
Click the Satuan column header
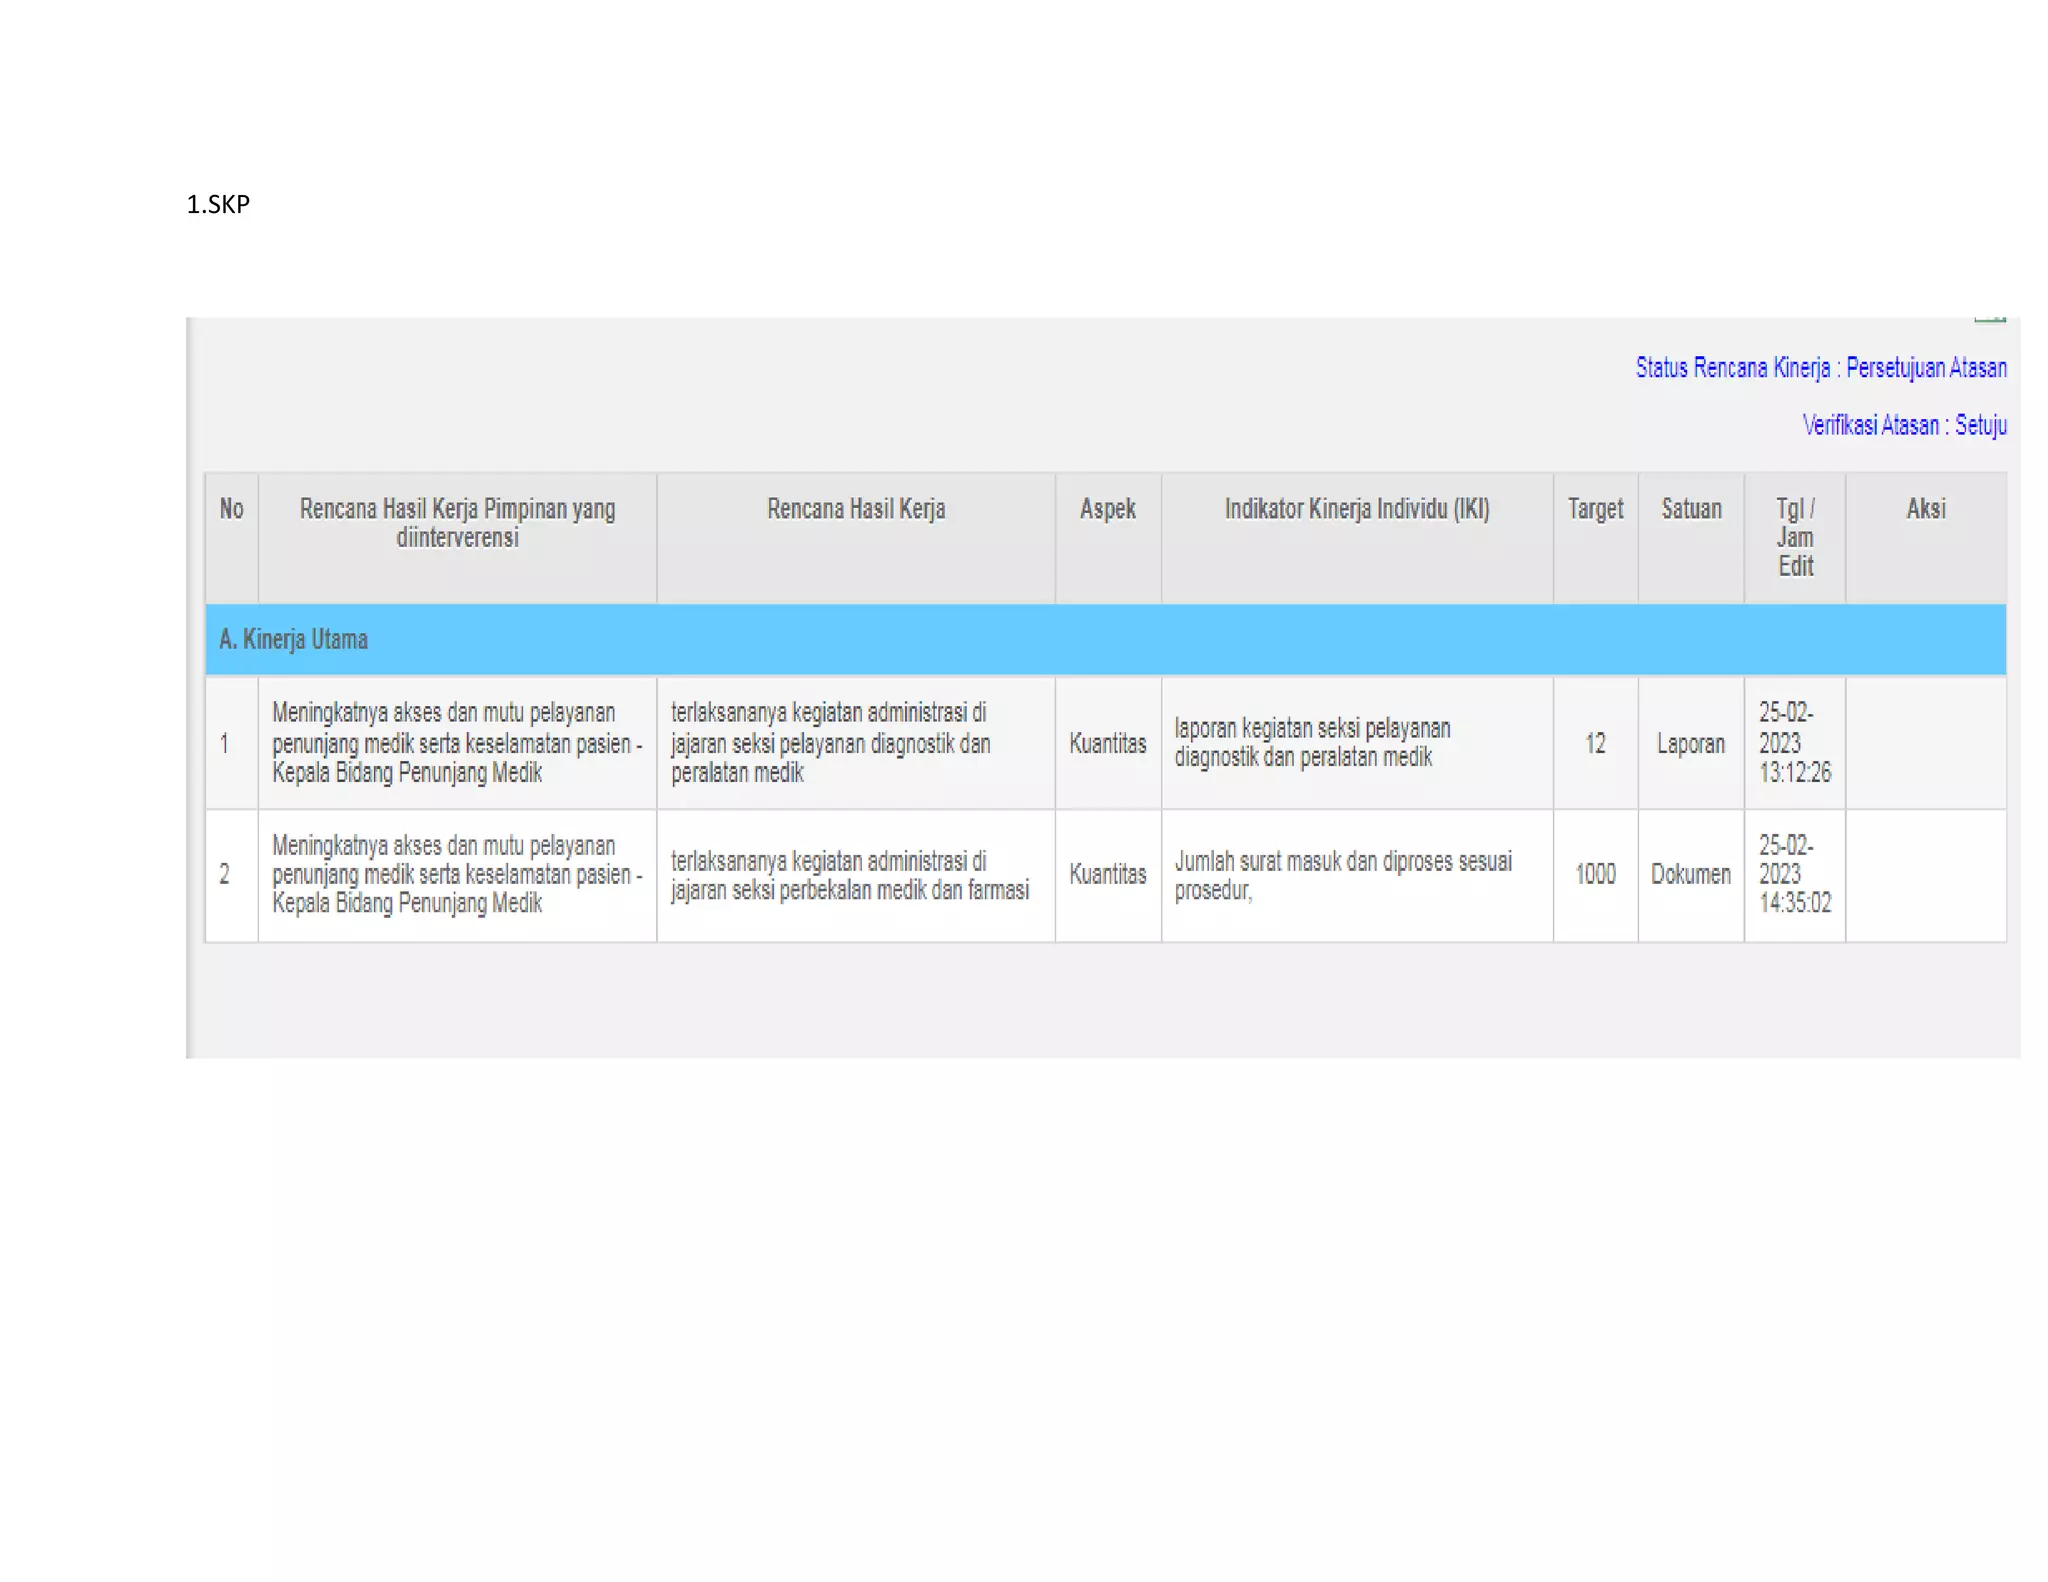1691,509
